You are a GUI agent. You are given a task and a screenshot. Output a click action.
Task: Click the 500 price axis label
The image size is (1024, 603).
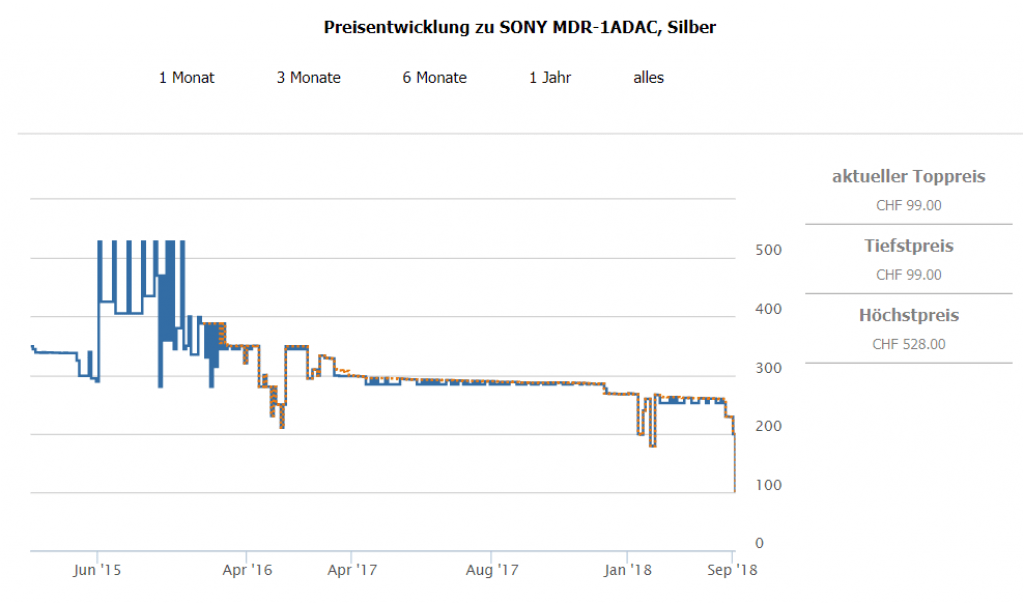click(767, 249)
